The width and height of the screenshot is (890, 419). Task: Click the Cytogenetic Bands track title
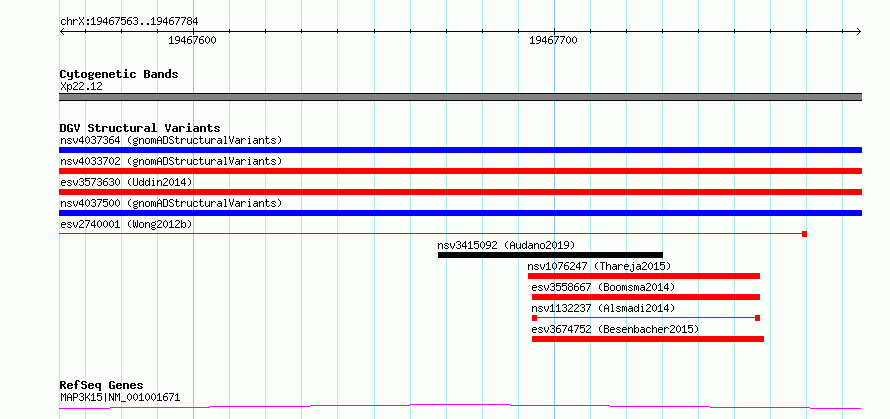(119, 74)
